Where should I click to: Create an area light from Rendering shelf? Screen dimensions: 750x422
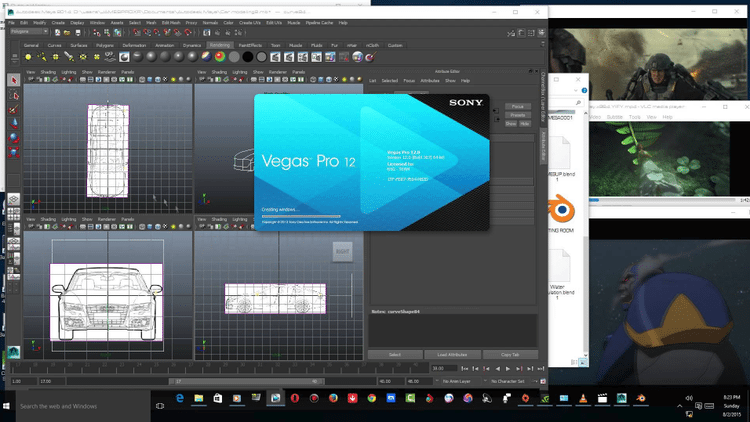[x=83, y=57]
